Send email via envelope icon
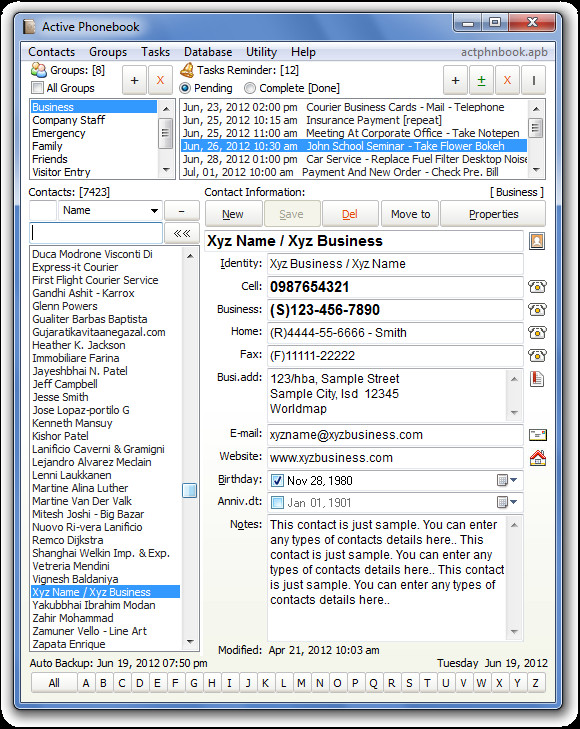Image resolution: width=580 pixels, height=729 pixels. pos(538,435)
